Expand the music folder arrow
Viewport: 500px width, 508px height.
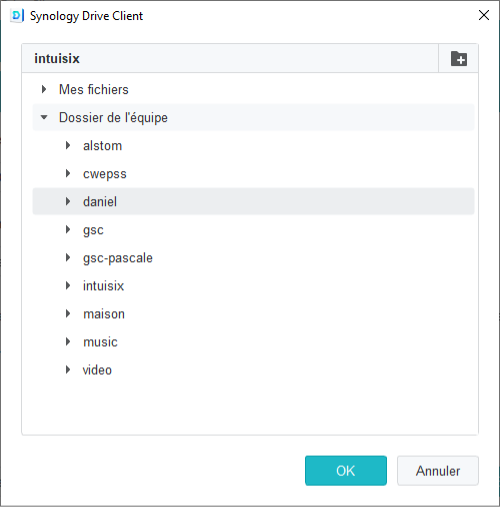(x=68, y=341)
